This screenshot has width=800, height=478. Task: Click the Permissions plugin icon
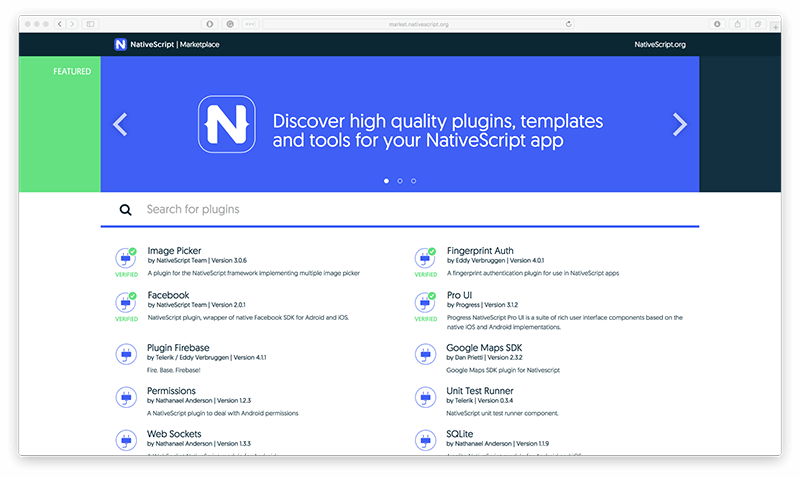pos(126,397)
